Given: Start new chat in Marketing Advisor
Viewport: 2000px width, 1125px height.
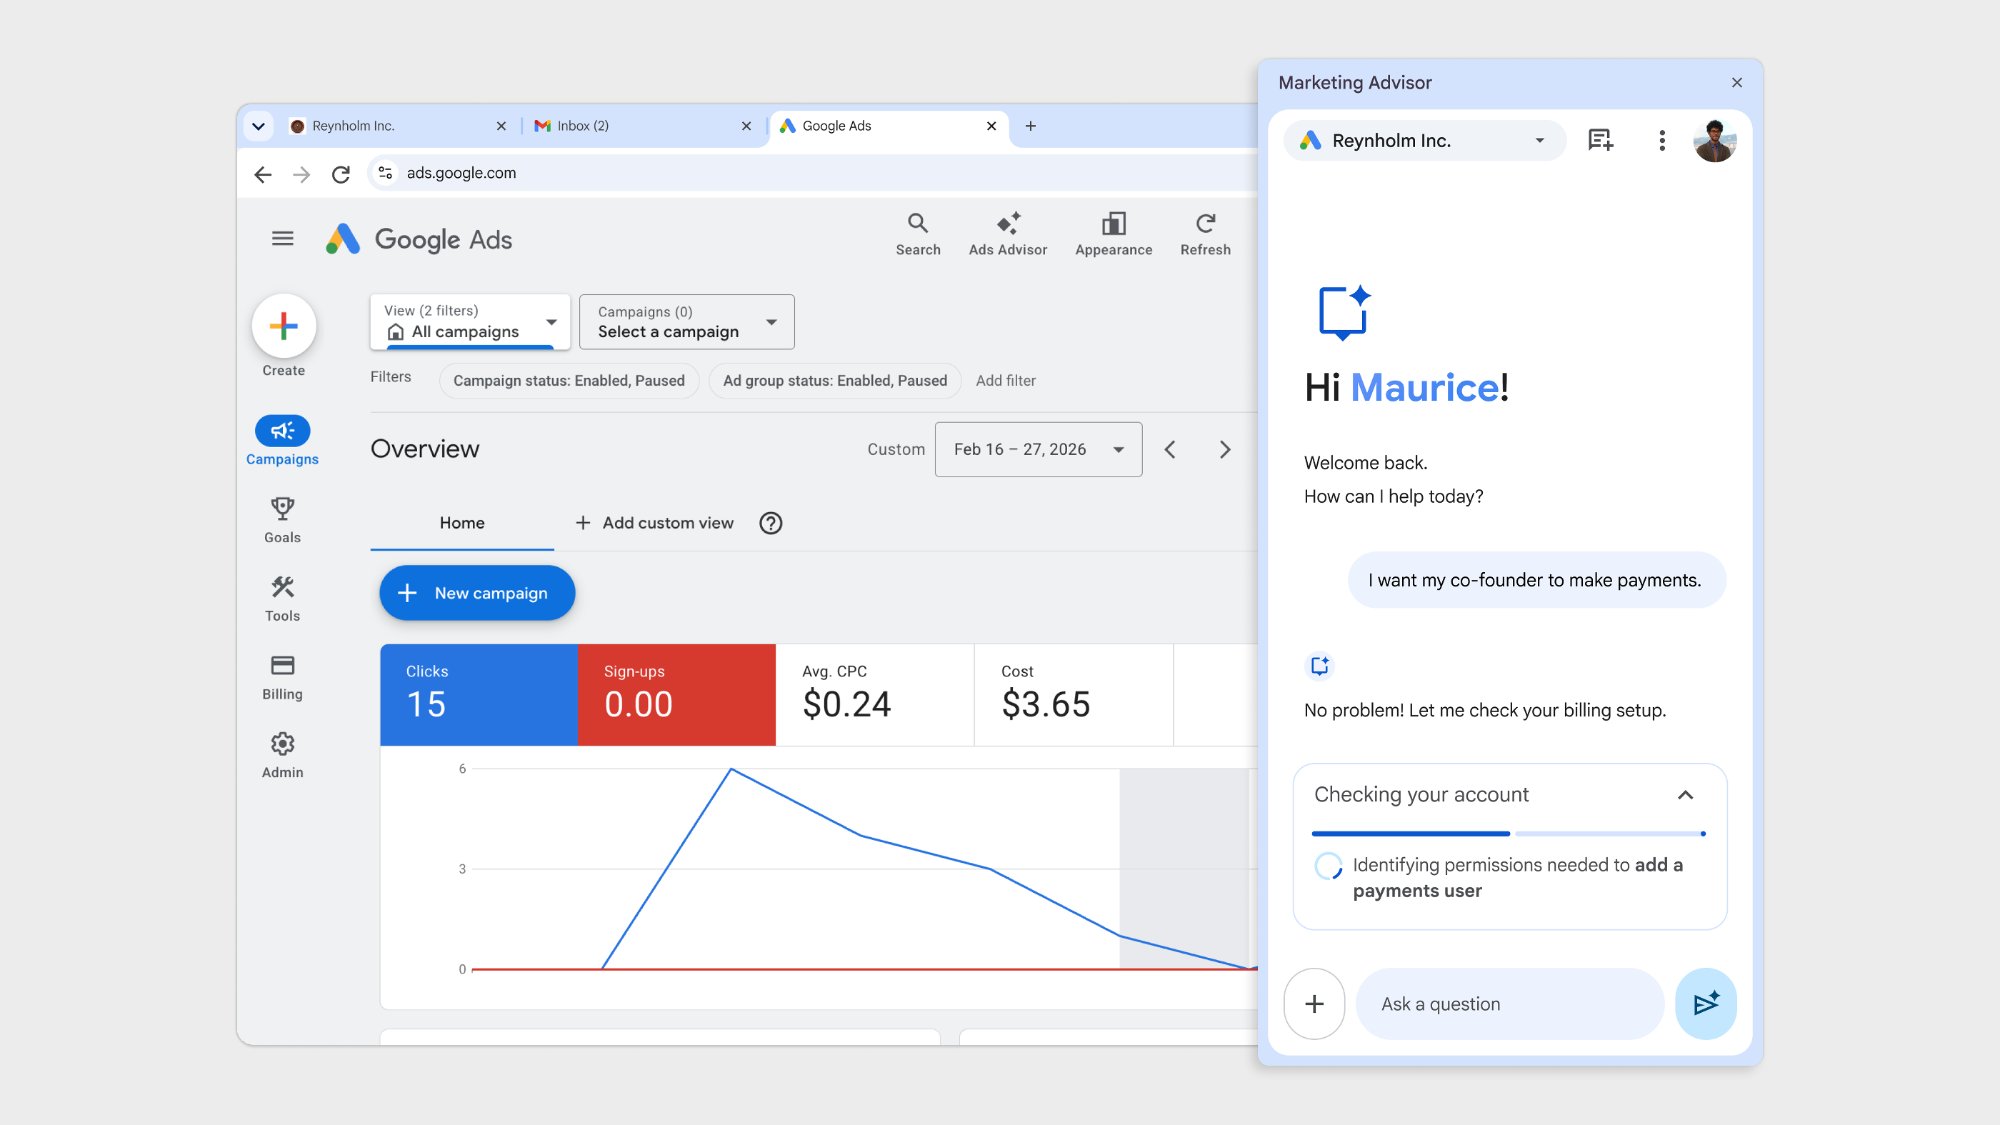Looking at the screenshot, I should point(1600,141).
